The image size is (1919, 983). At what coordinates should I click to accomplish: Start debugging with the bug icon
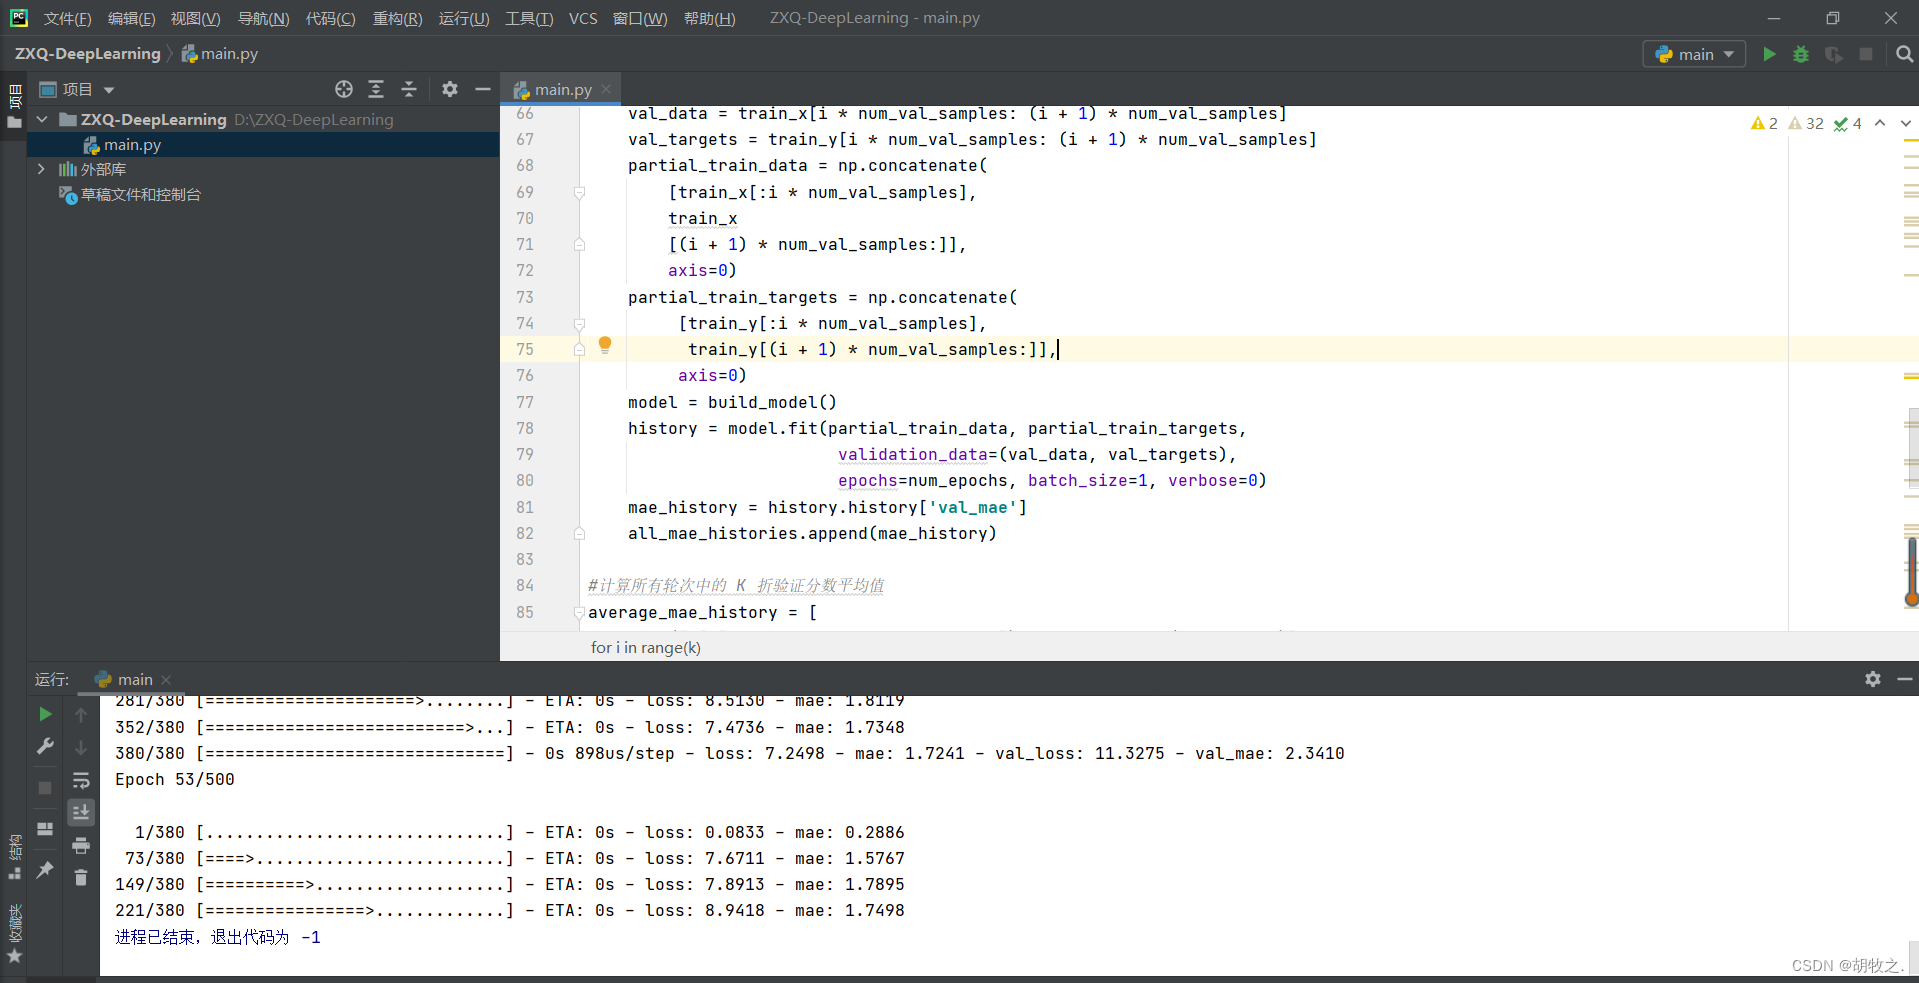click(x=1801, y=54)
